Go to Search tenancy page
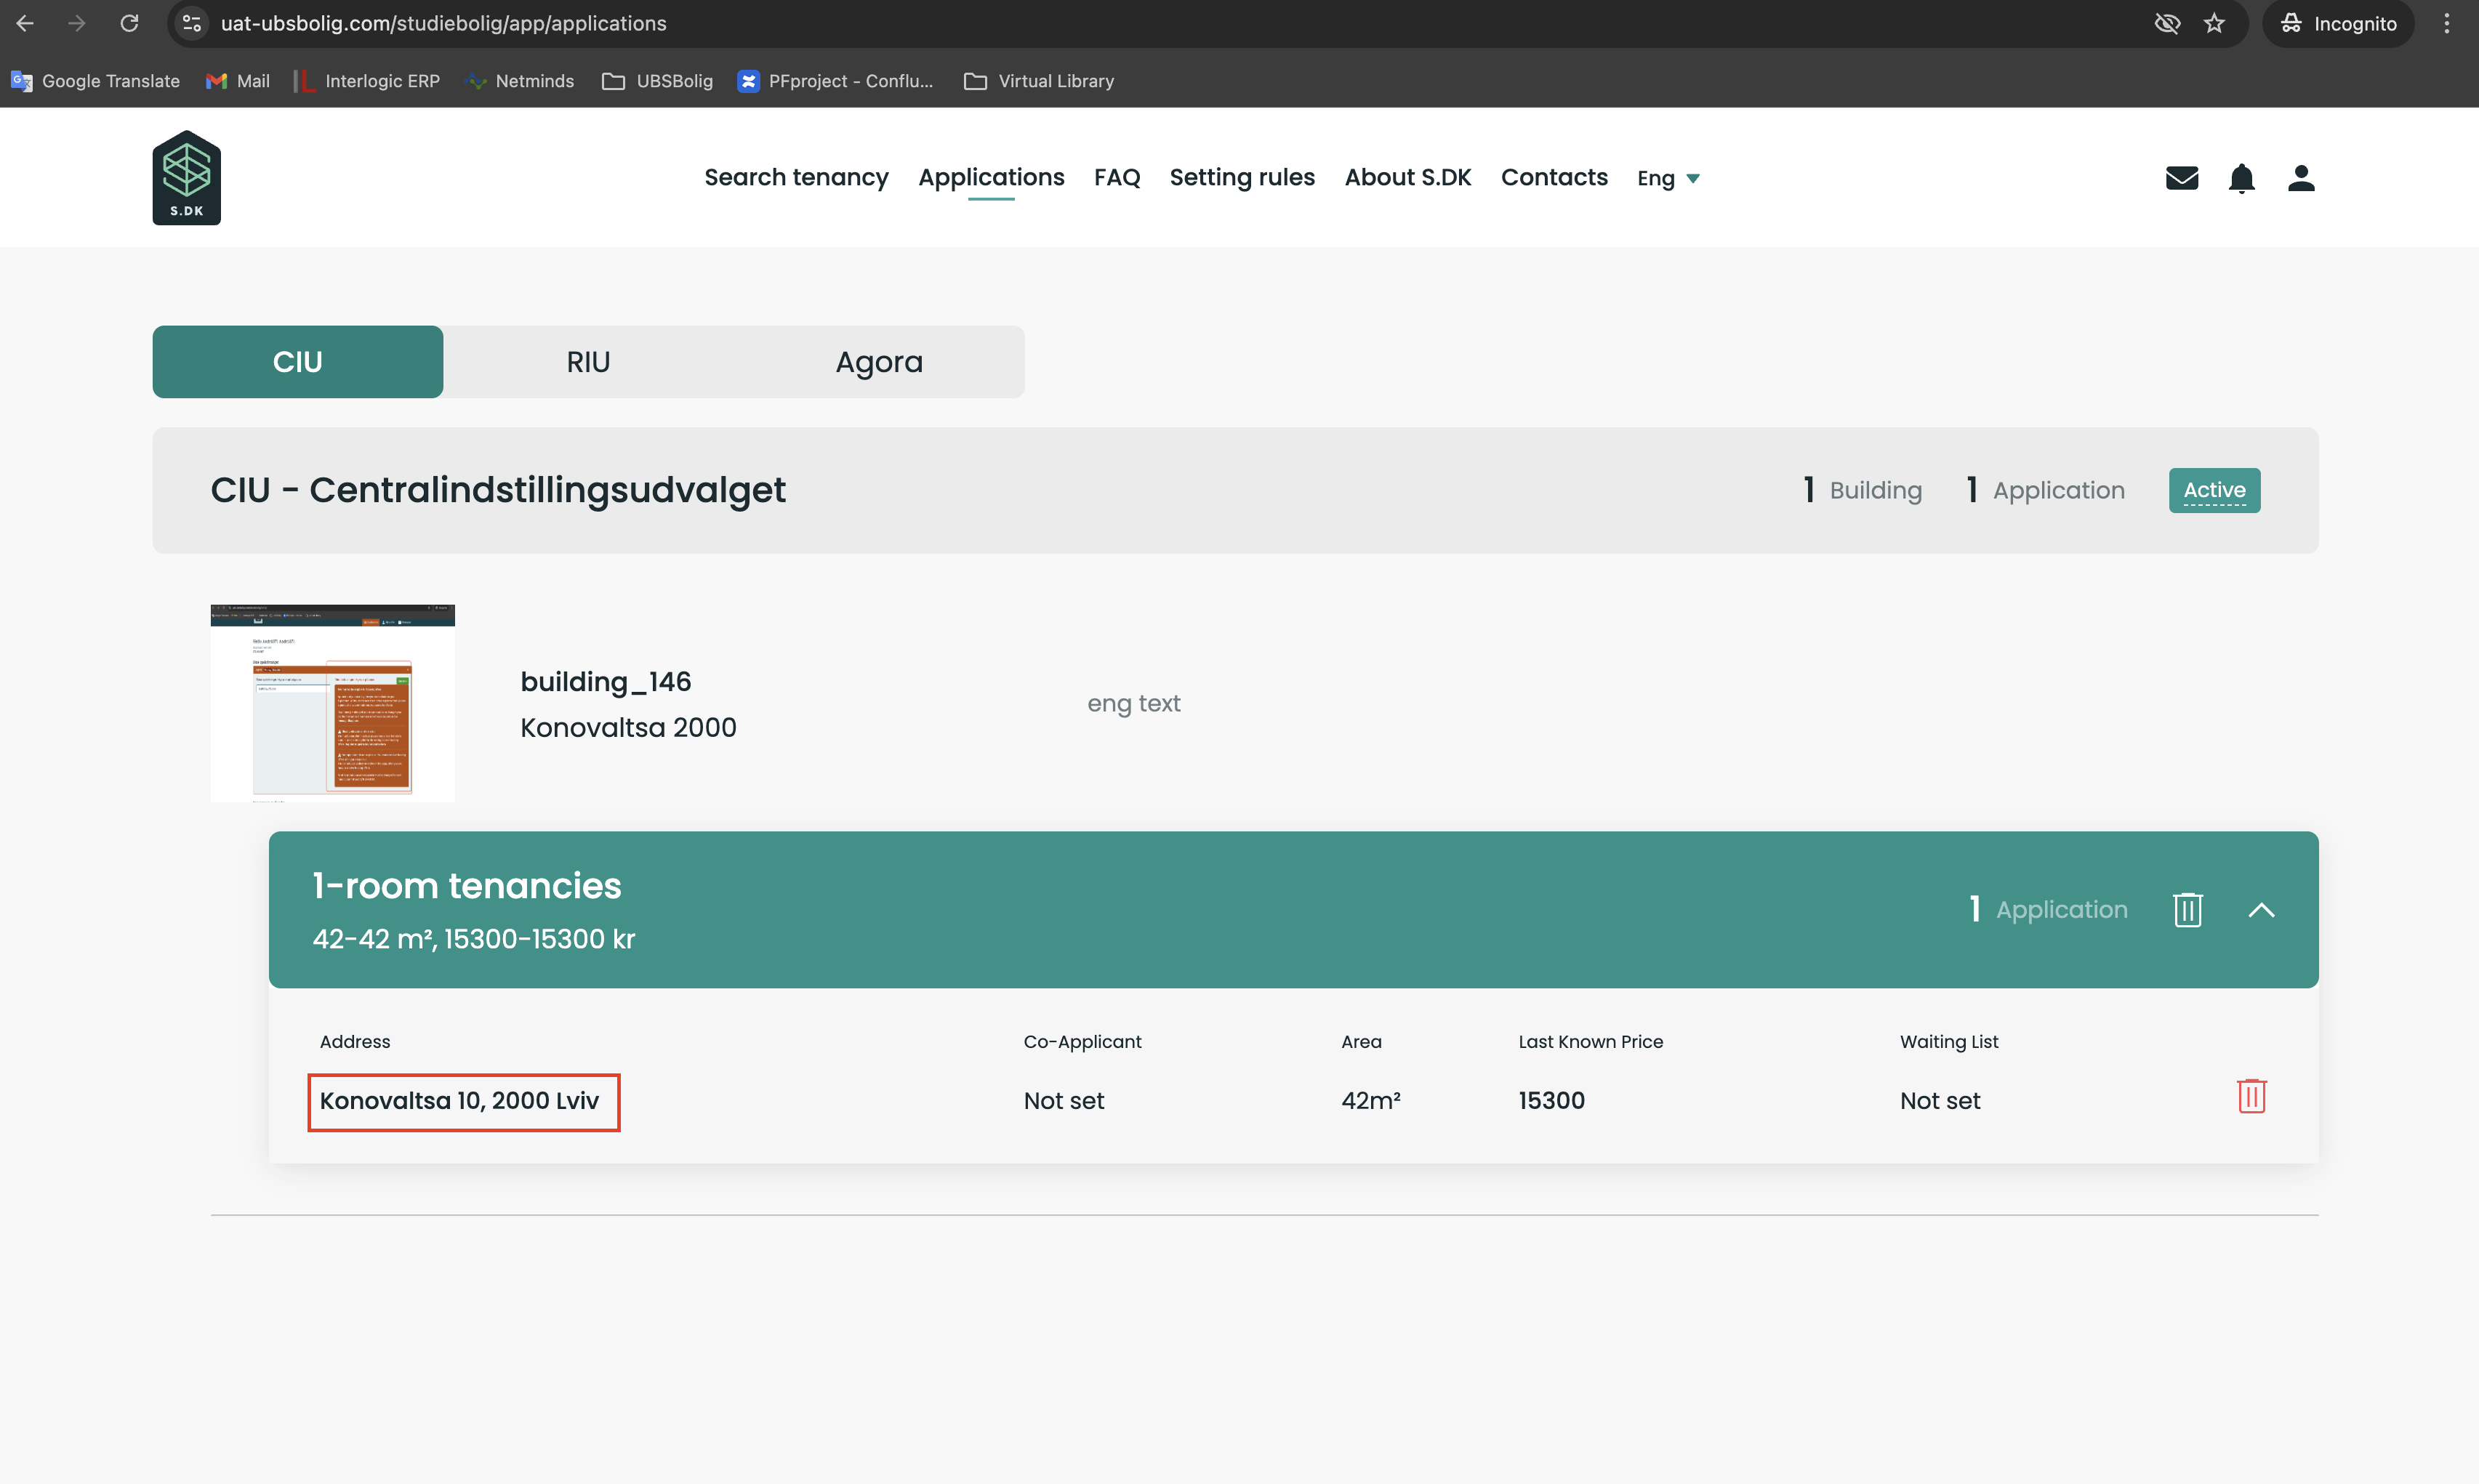The image size is (2479, 1484). (796, 178)
